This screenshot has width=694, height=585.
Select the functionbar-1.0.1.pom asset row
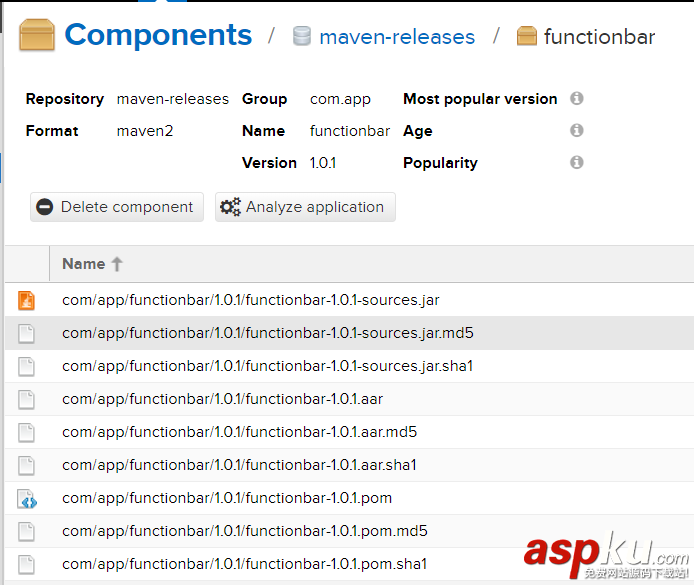pyautogui.click(x=350, y=498)
